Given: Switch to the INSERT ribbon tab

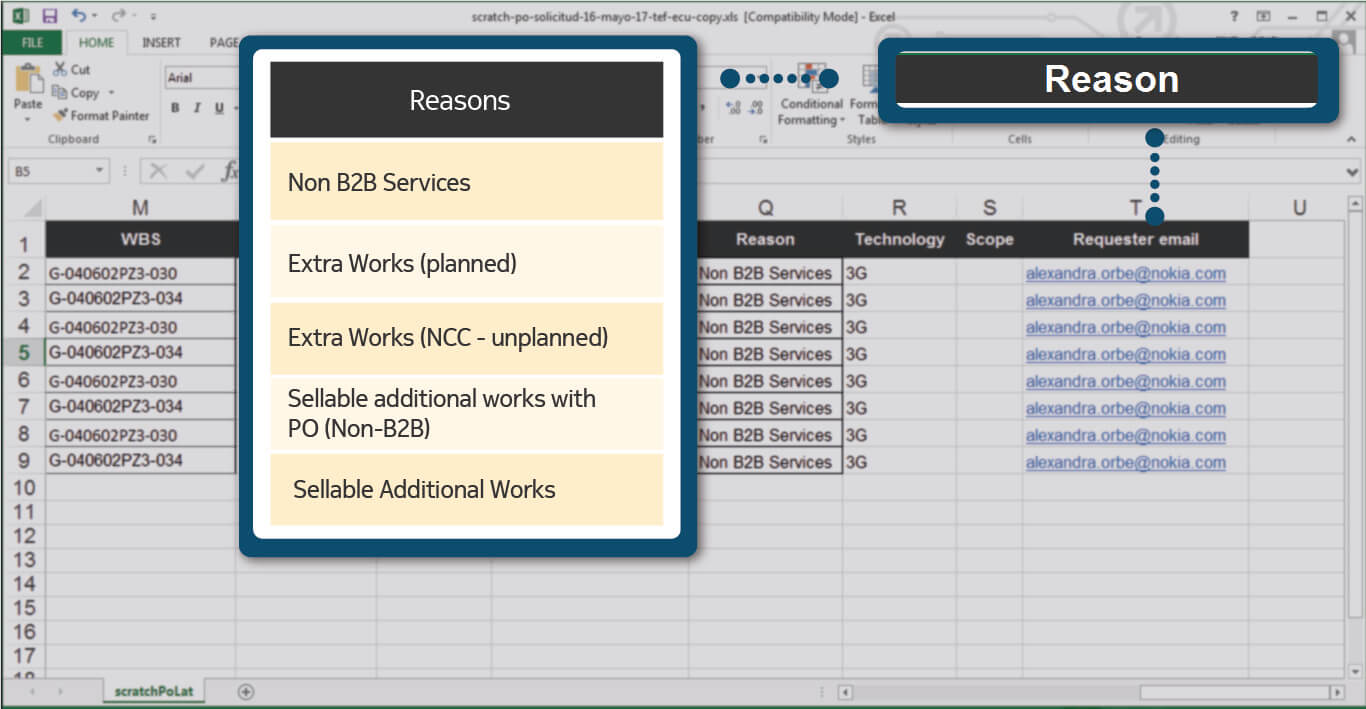Looking at the screenshot, I should coord(161,43).
